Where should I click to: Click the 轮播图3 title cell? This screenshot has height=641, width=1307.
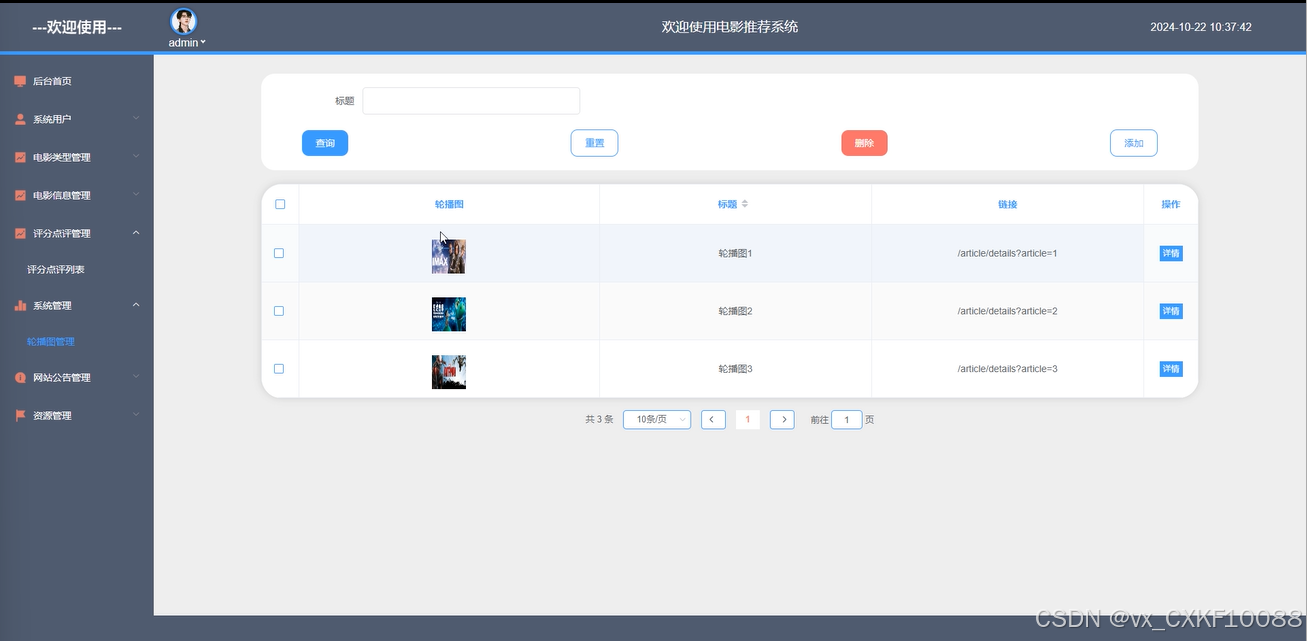[735, 369]
